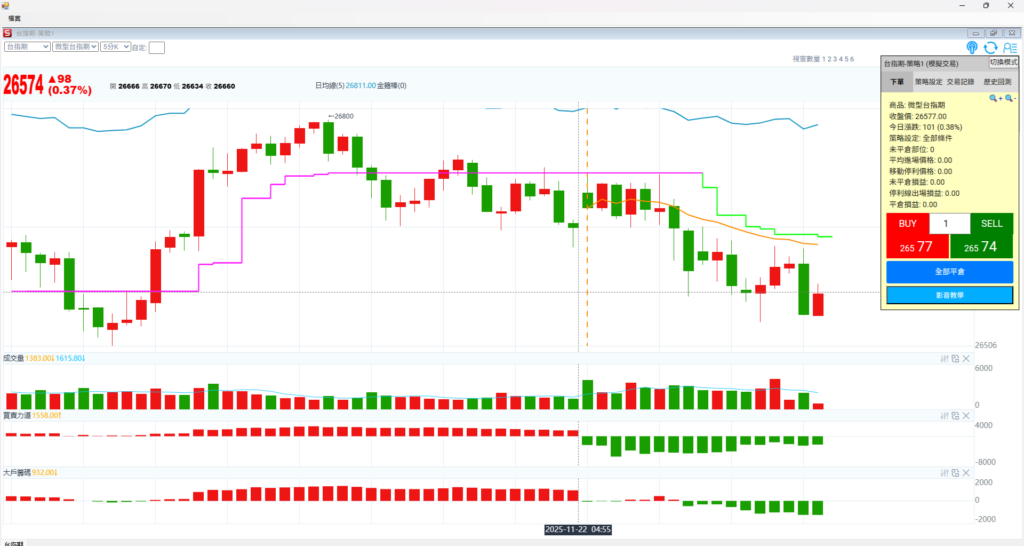Open the 歷史回測 tab
The image size is (1024, 546).
998,82
